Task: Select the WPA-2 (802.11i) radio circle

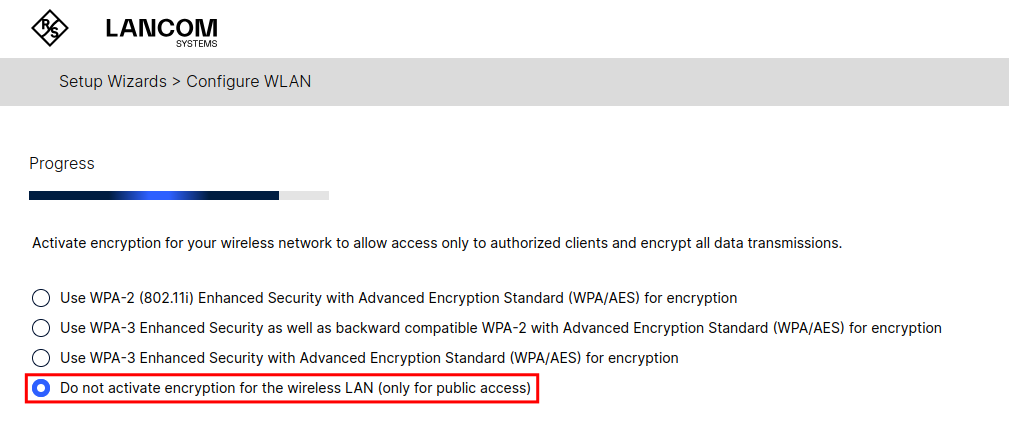Action: [41, 298]
